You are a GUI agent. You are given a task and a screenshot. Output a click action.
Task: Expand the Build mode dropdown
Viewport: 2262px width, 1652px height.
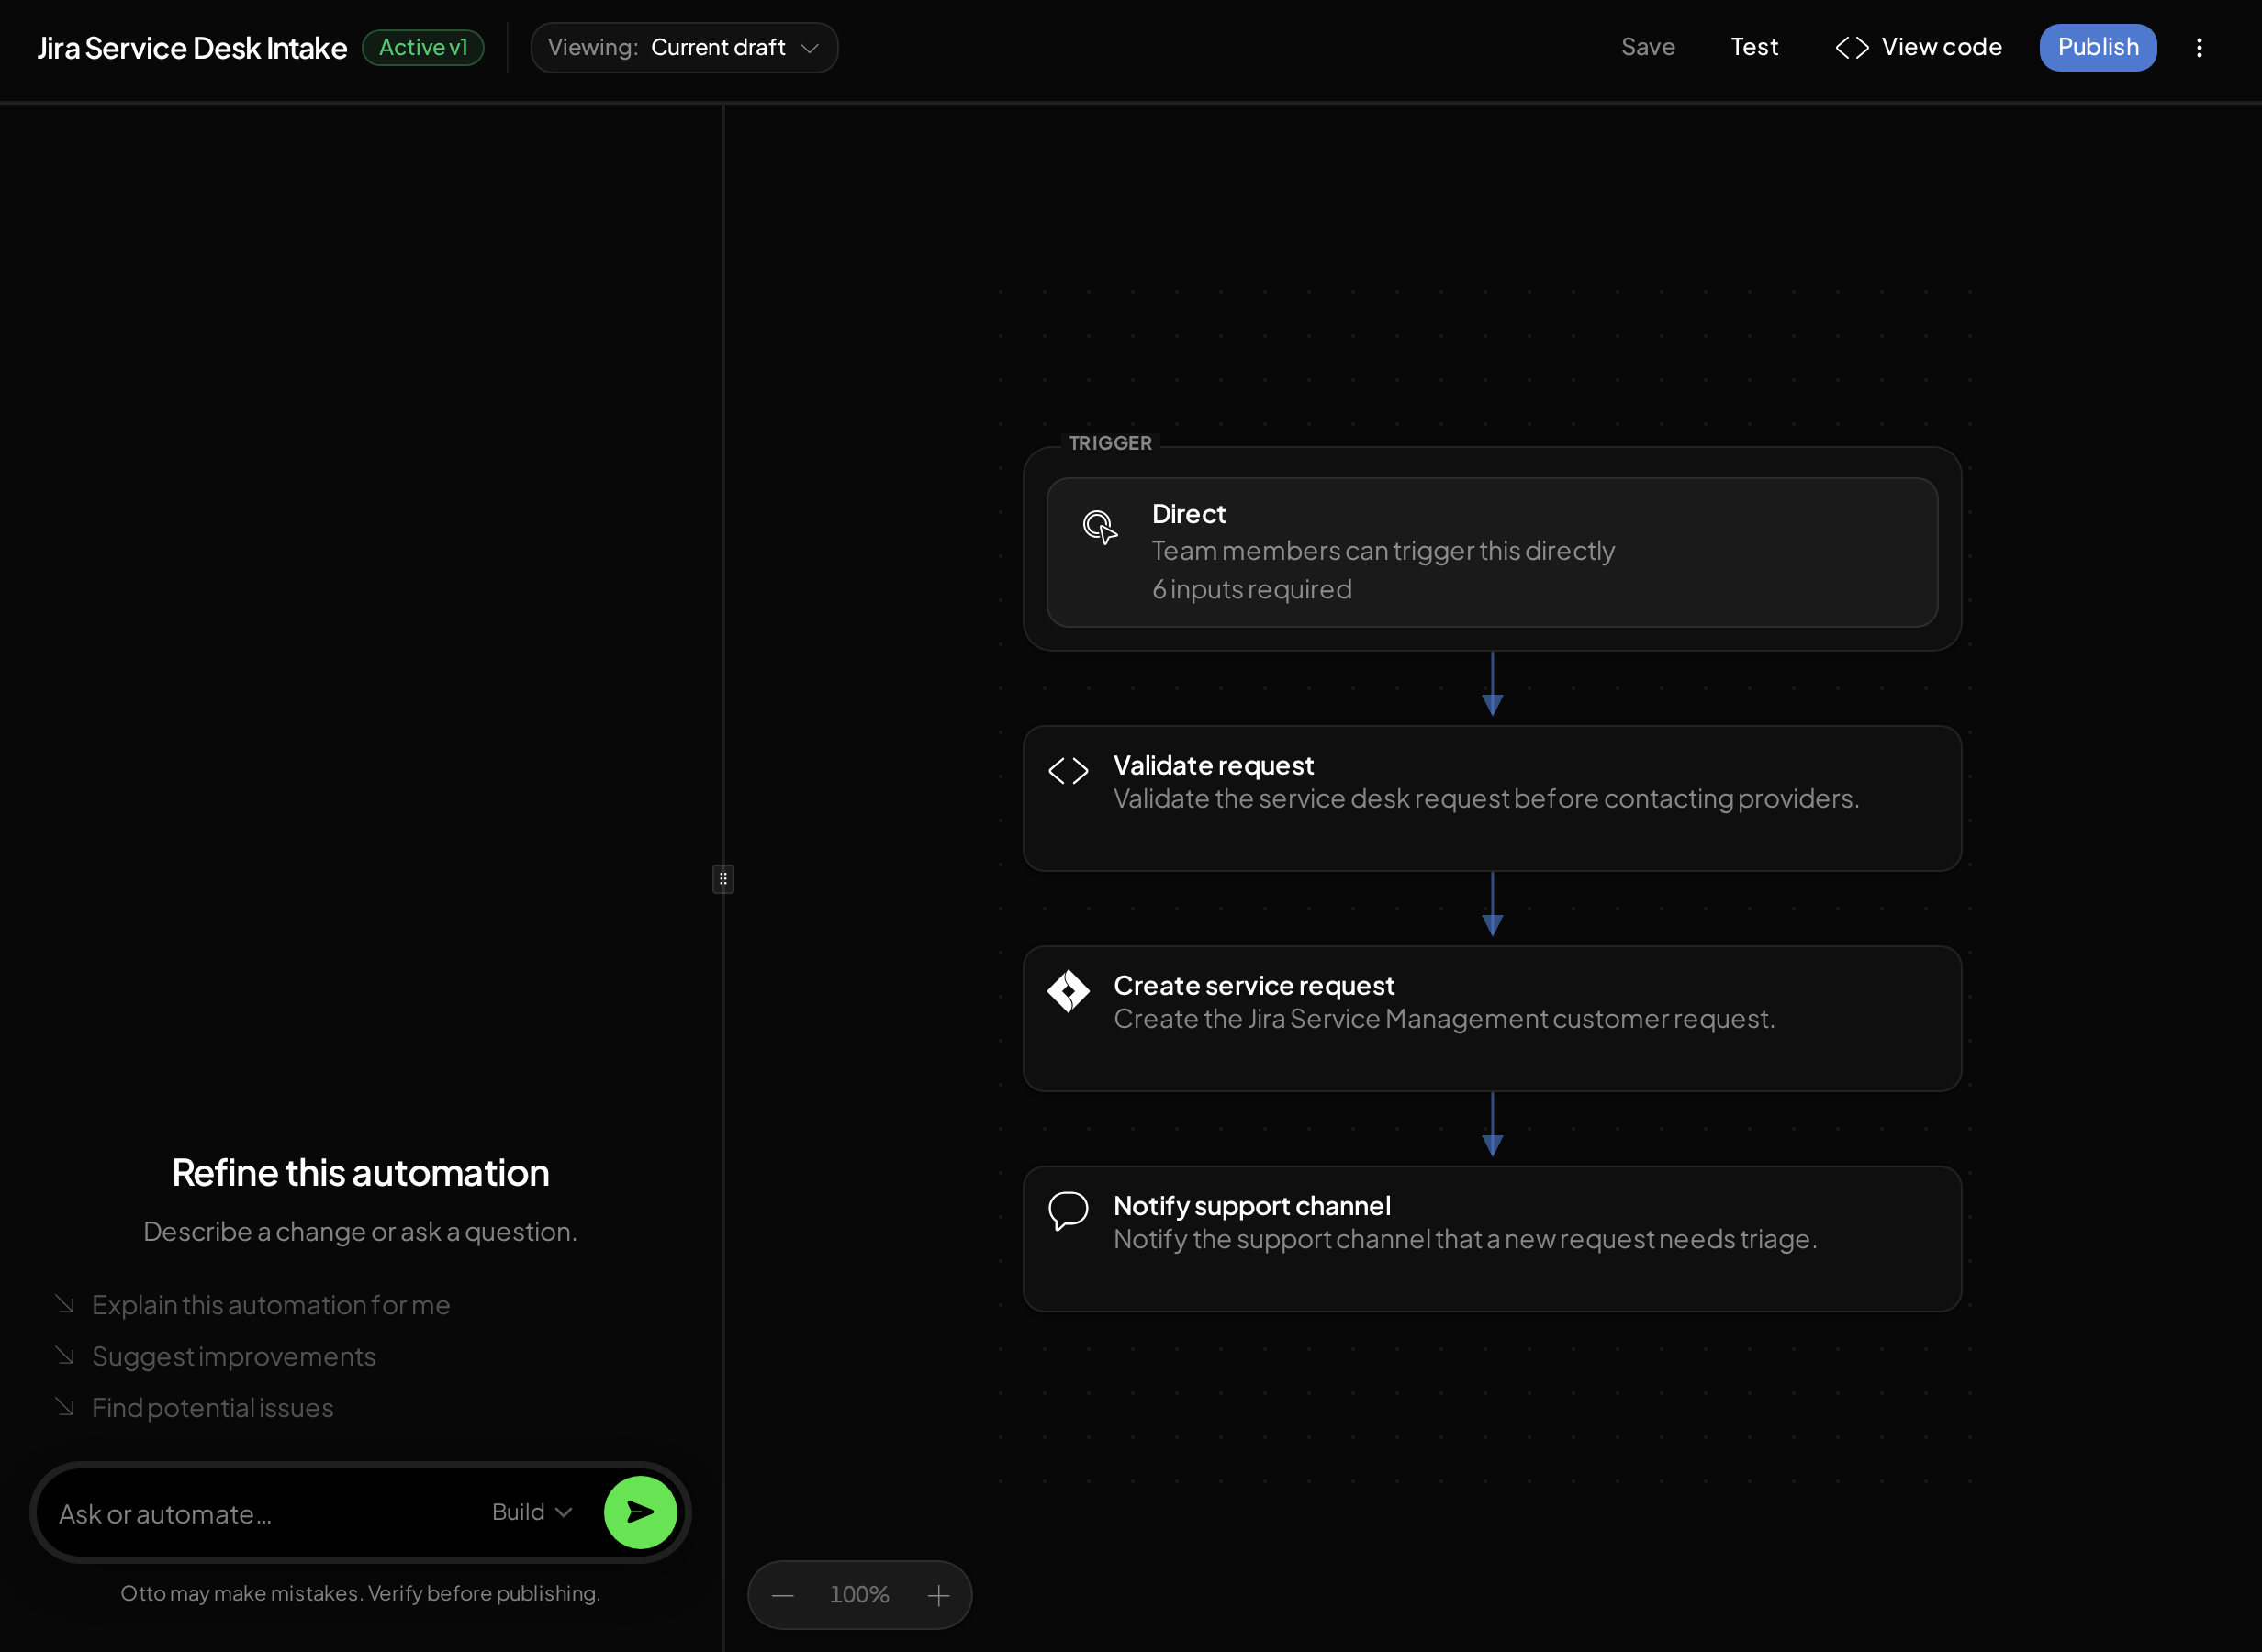coord(532,1512)
